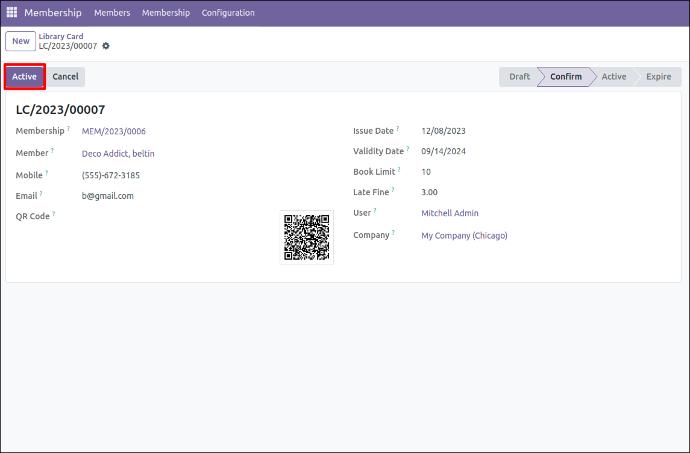
Task: Select the Confirm status stage
Action: coord(566,77)
